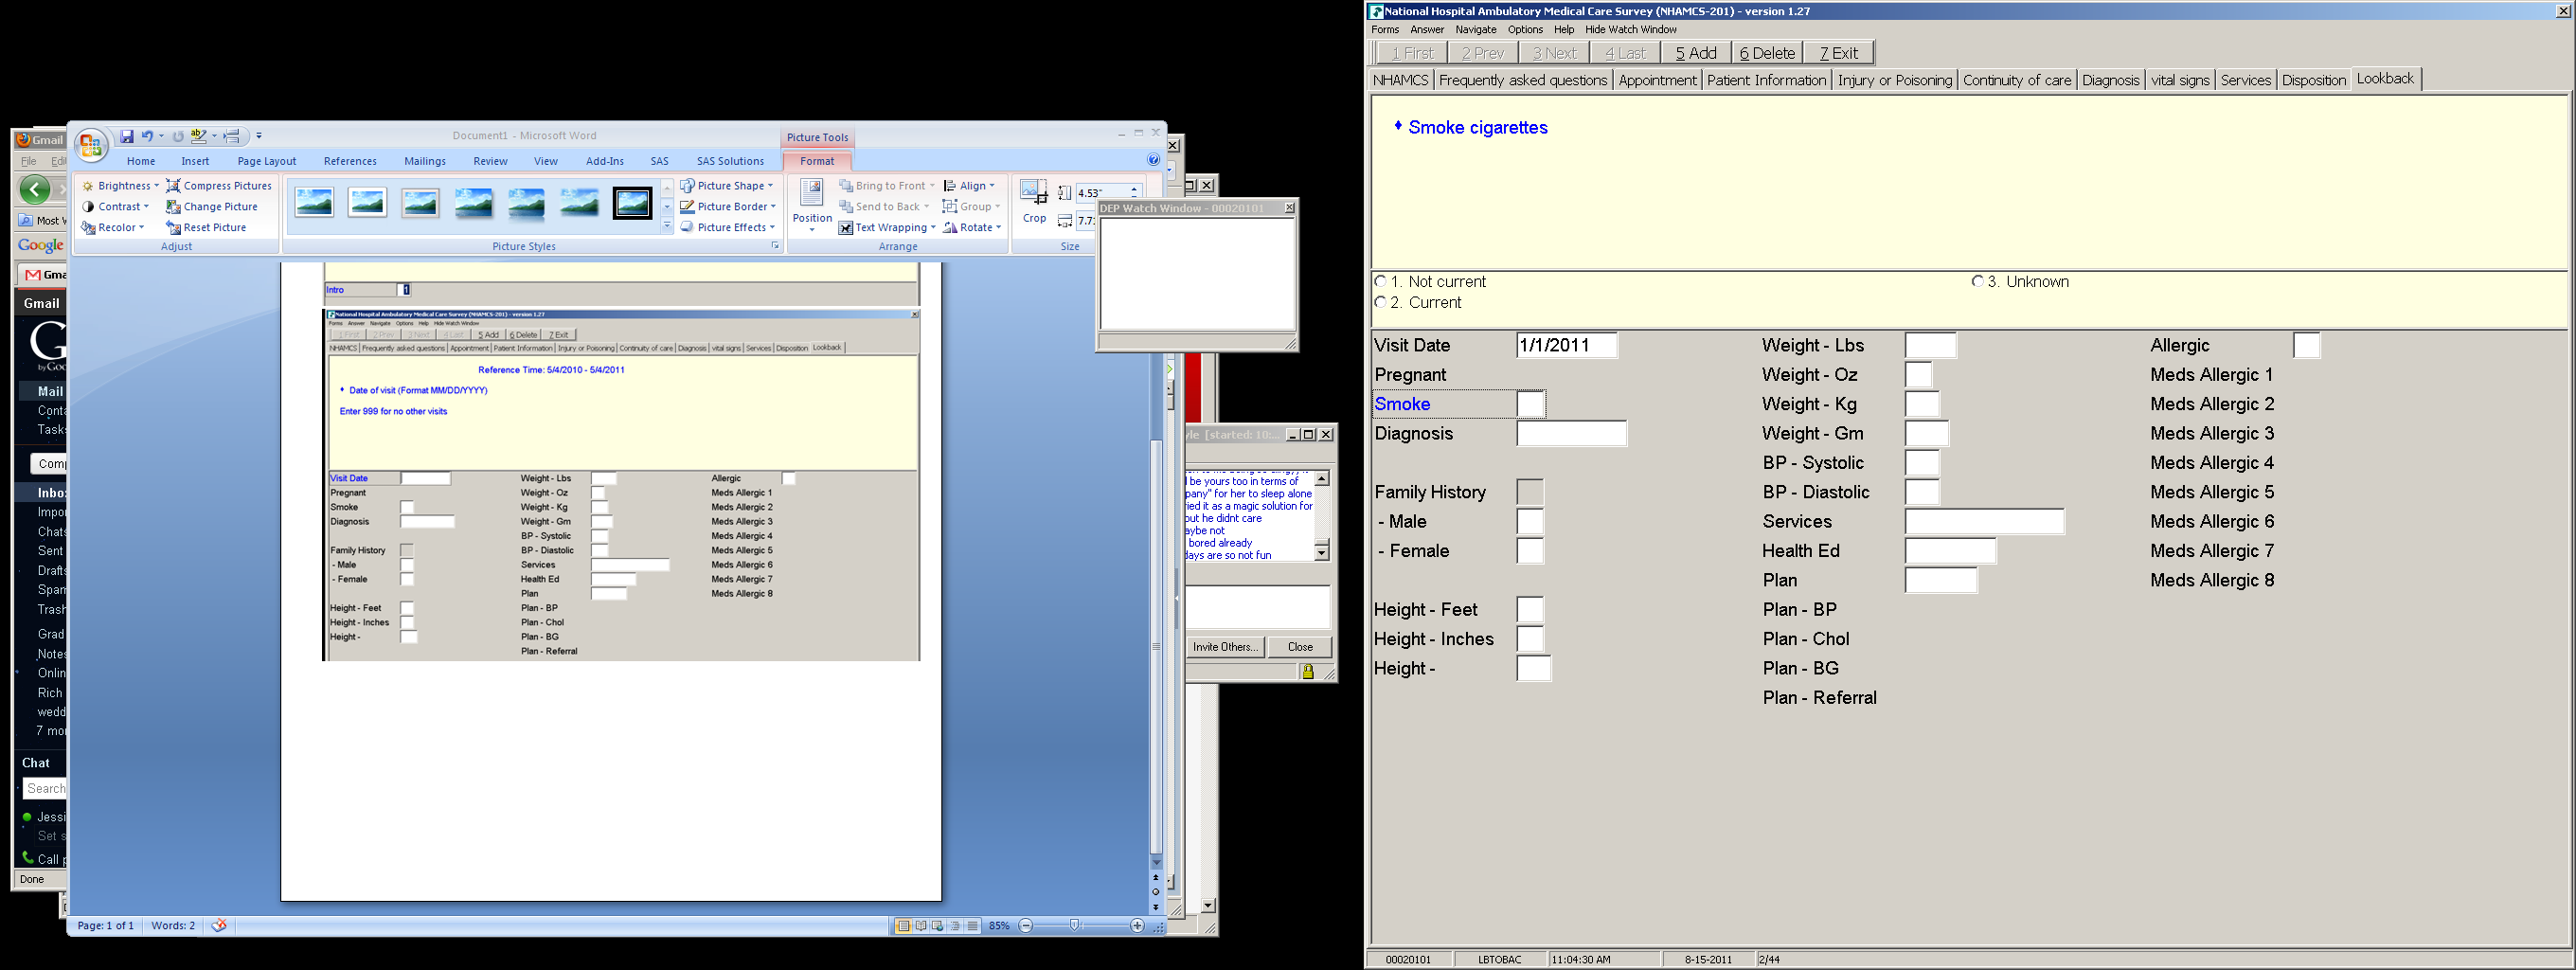The width and height of the screenshot is (2576, 970).
Task: Click the lock icon in the chat window
Action: (x=1308, y=672)
